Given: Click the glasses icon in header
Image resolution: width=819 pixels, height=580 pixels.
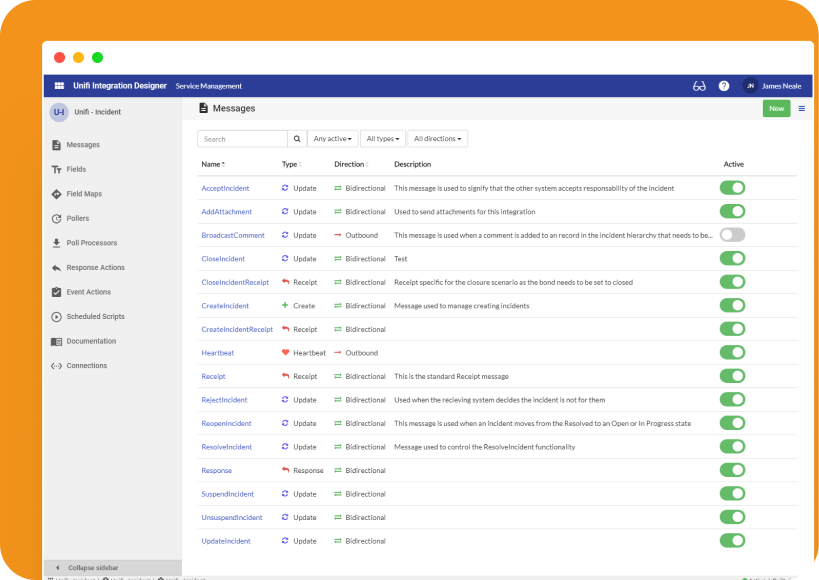Looking at the screenshot, I should [699, 86].
